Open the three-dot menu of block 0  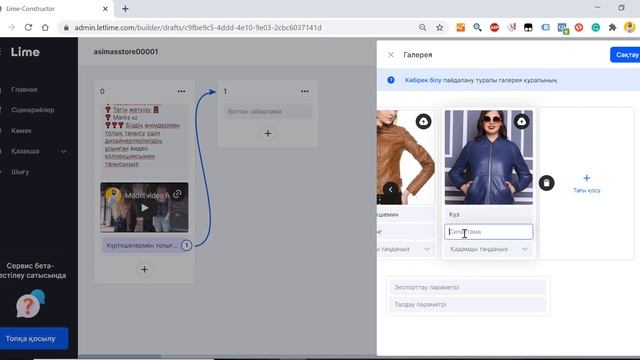tap(181, 91)
